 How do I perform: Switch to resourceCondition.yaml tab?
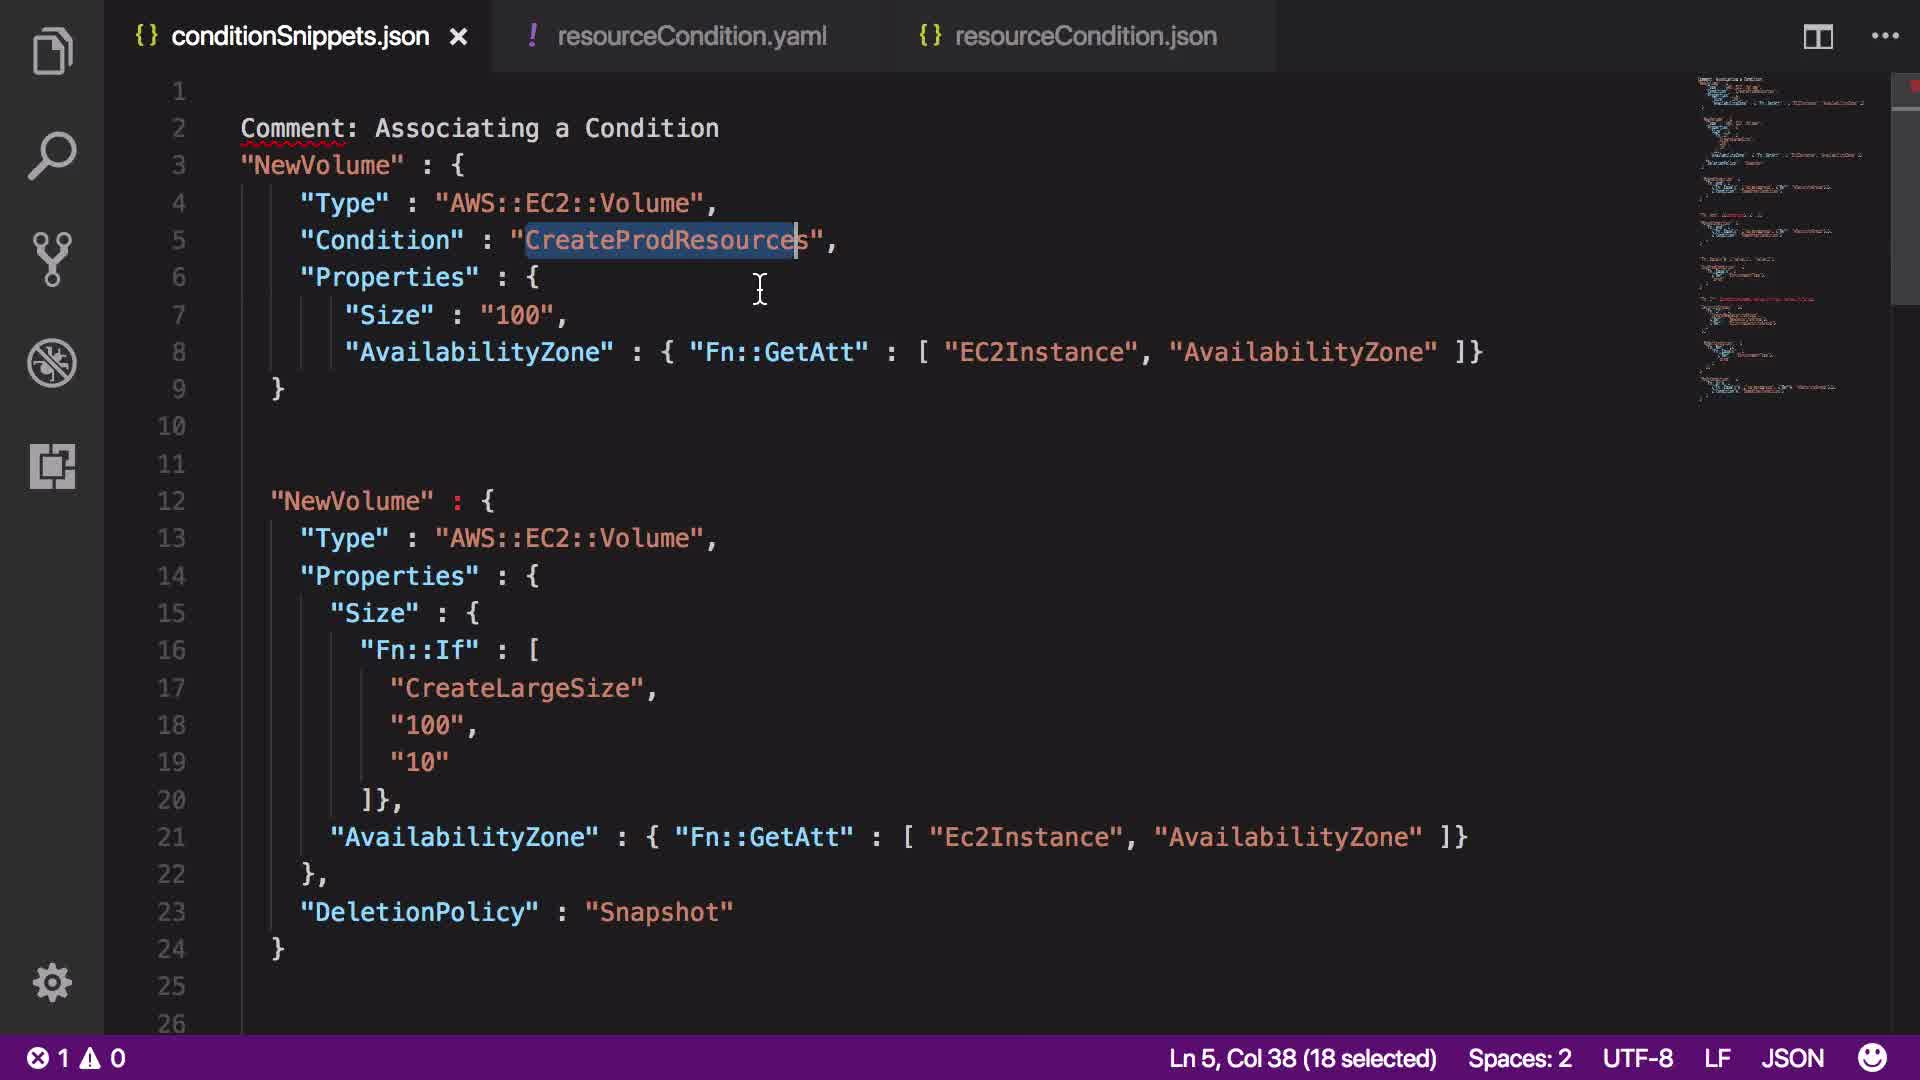[691, 37]
